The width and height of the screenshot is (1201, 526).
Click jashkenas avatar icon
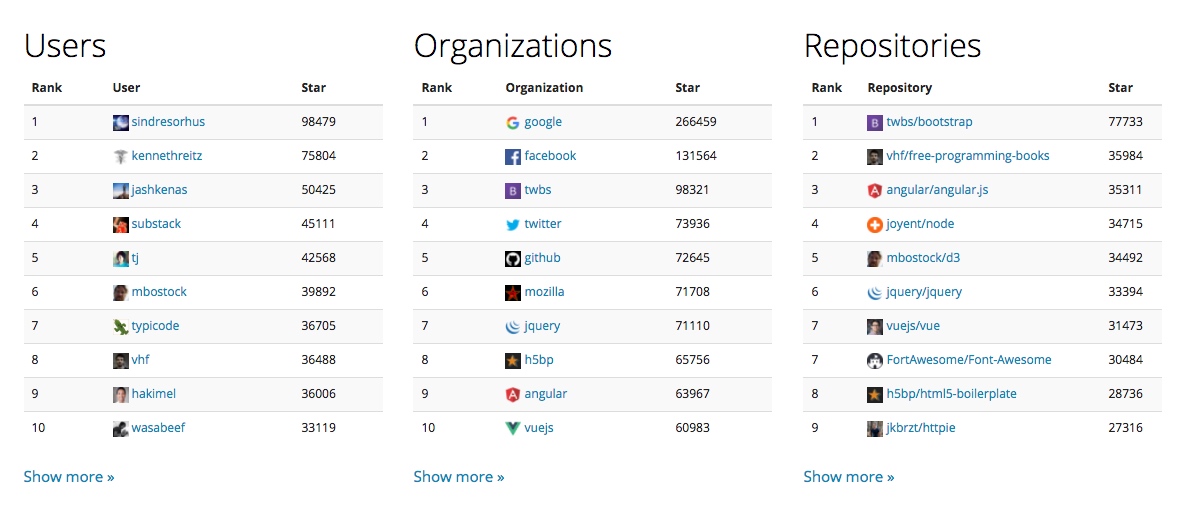pos(121,190)
